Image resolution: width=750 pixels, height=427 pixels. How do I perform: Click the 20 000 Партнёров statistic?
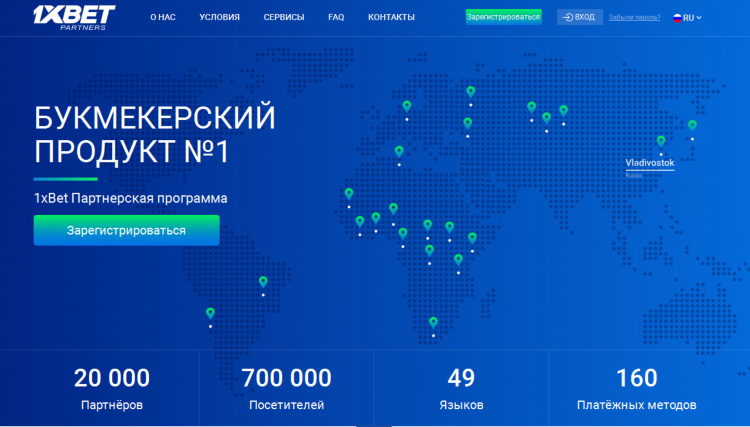112,388
